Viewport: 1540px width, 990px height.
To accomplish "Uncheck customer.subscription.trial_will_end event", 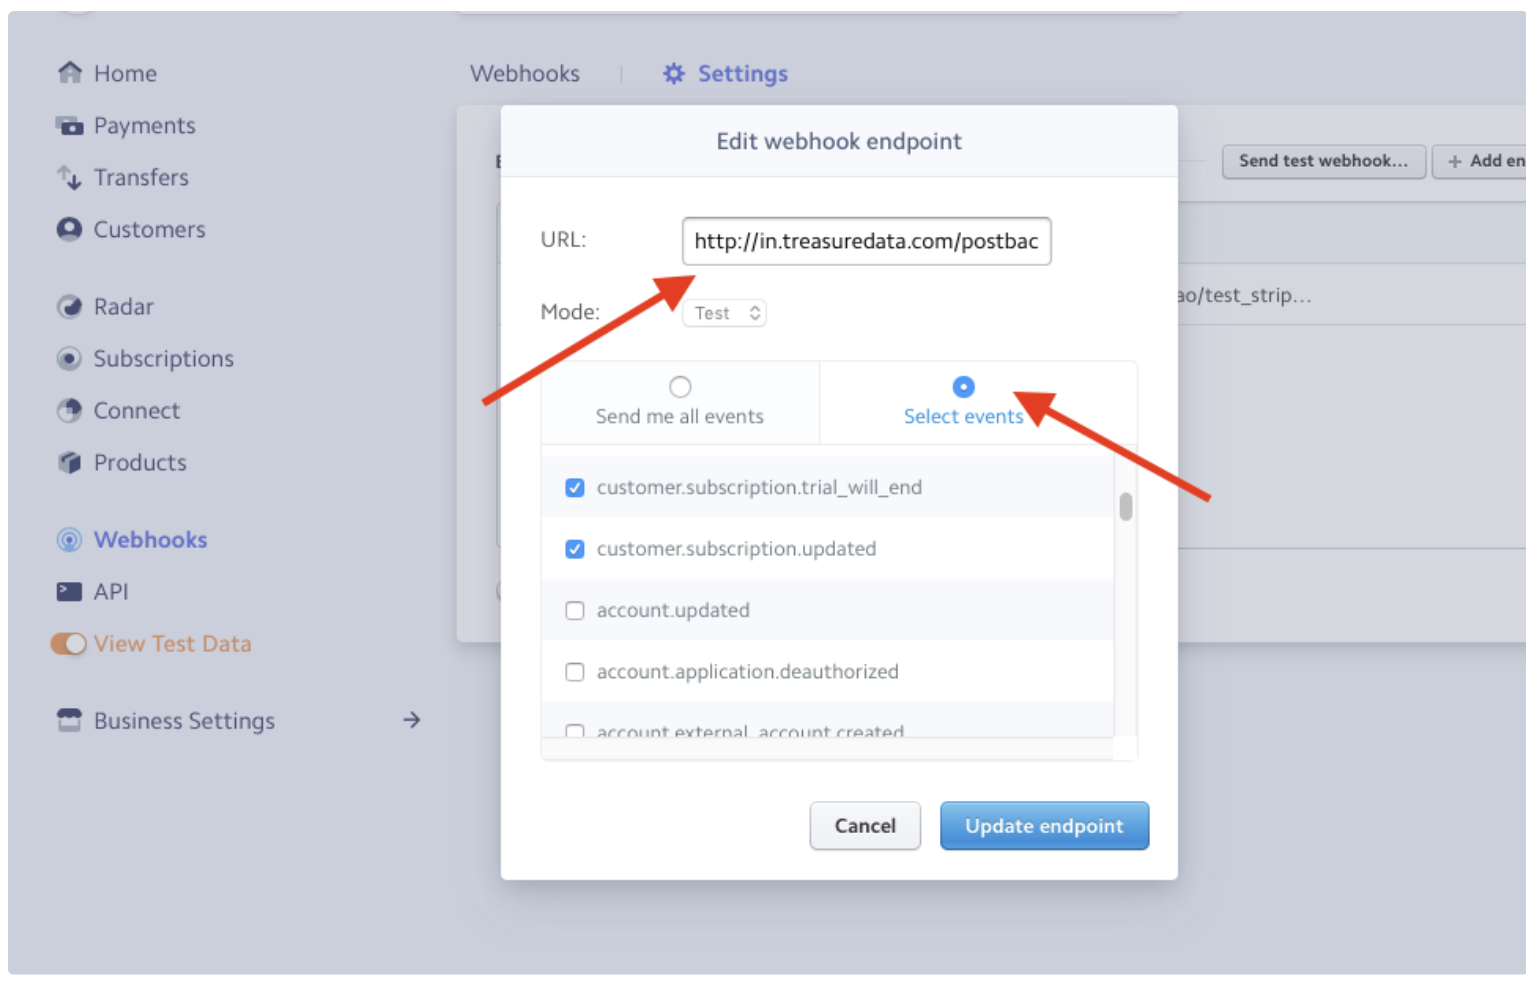I will click(575, 488).
